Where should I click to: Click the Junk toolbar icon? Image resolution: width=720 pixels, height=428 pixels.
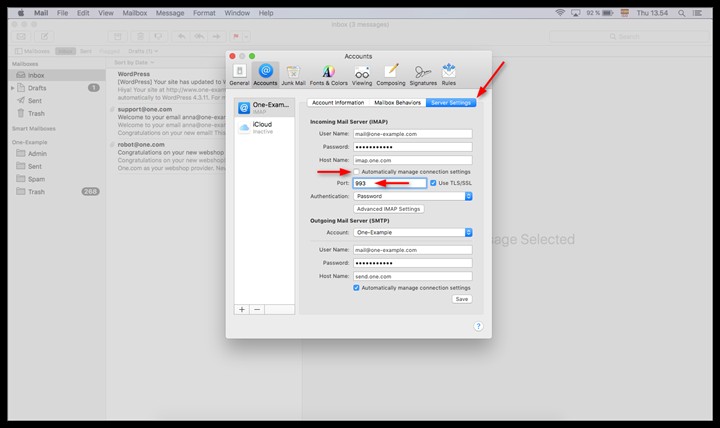[x=158, y=36]
